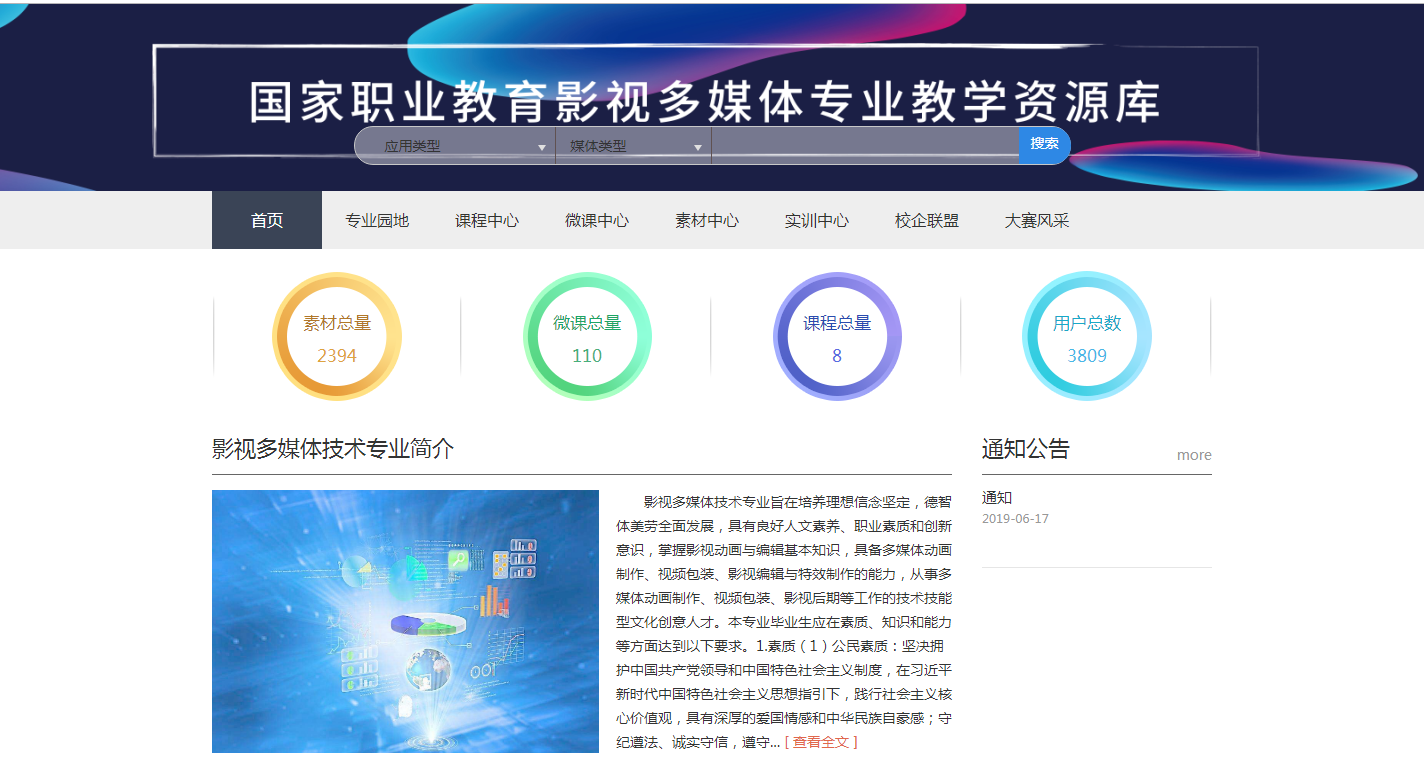Click the 2019-06-17 announcement date

[1015, 519]
